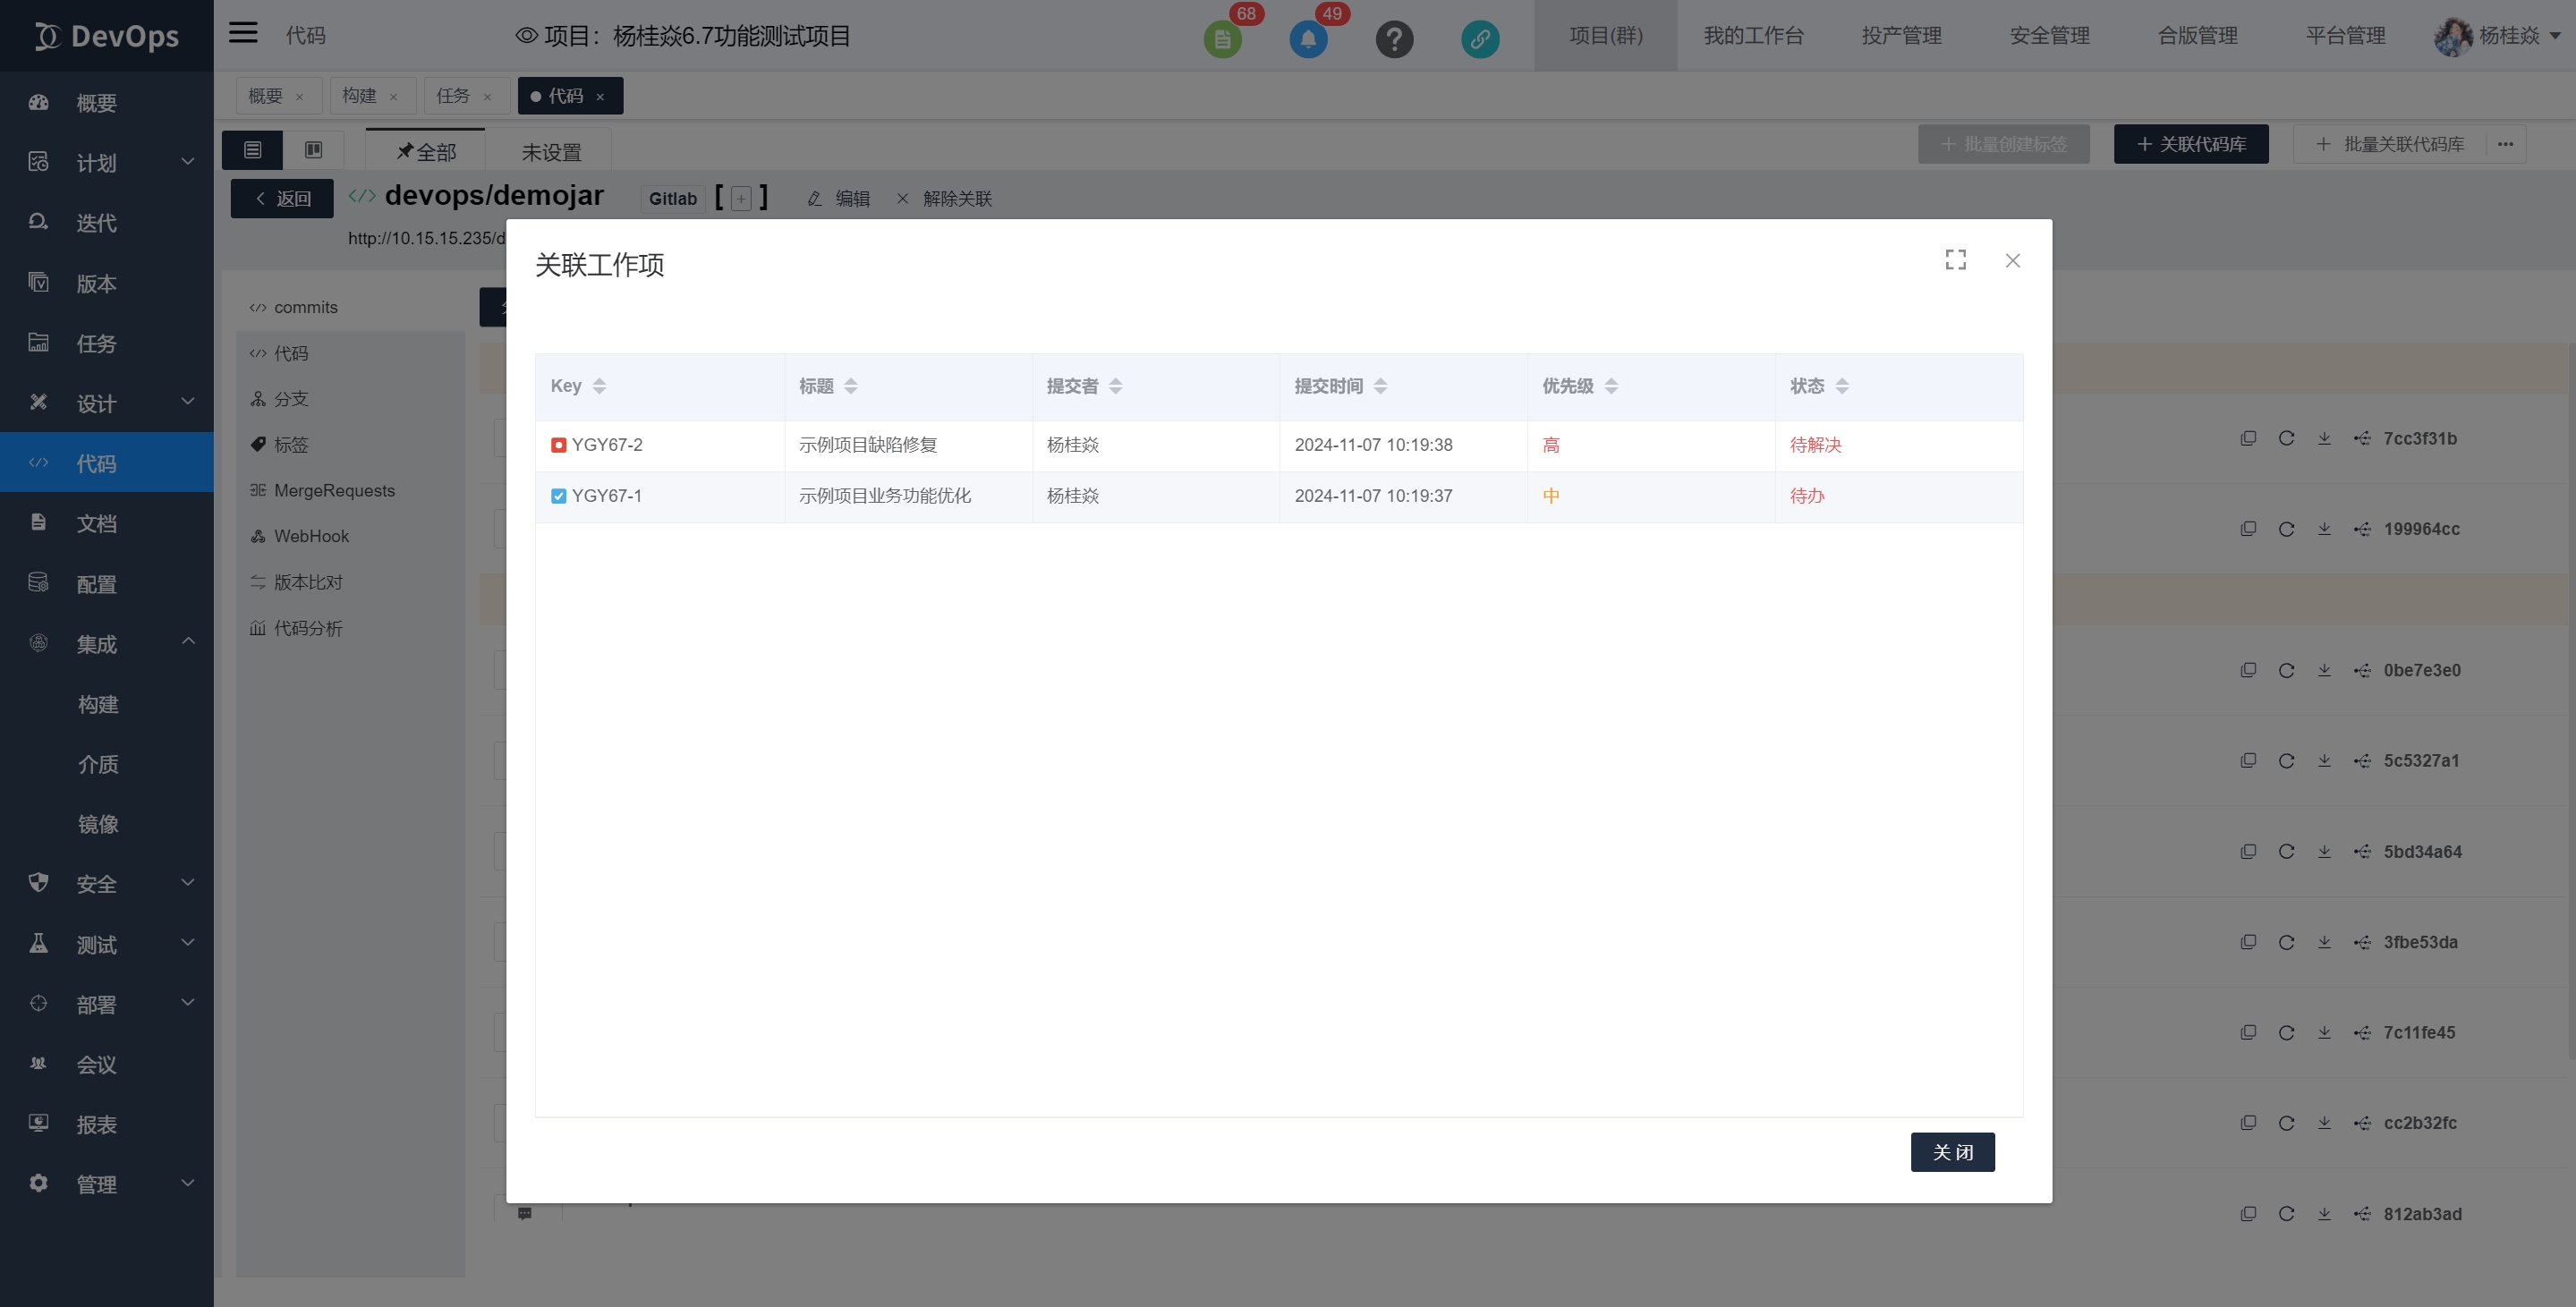Click the list view layout icon
The image size is (2576, 1307).
253,150
